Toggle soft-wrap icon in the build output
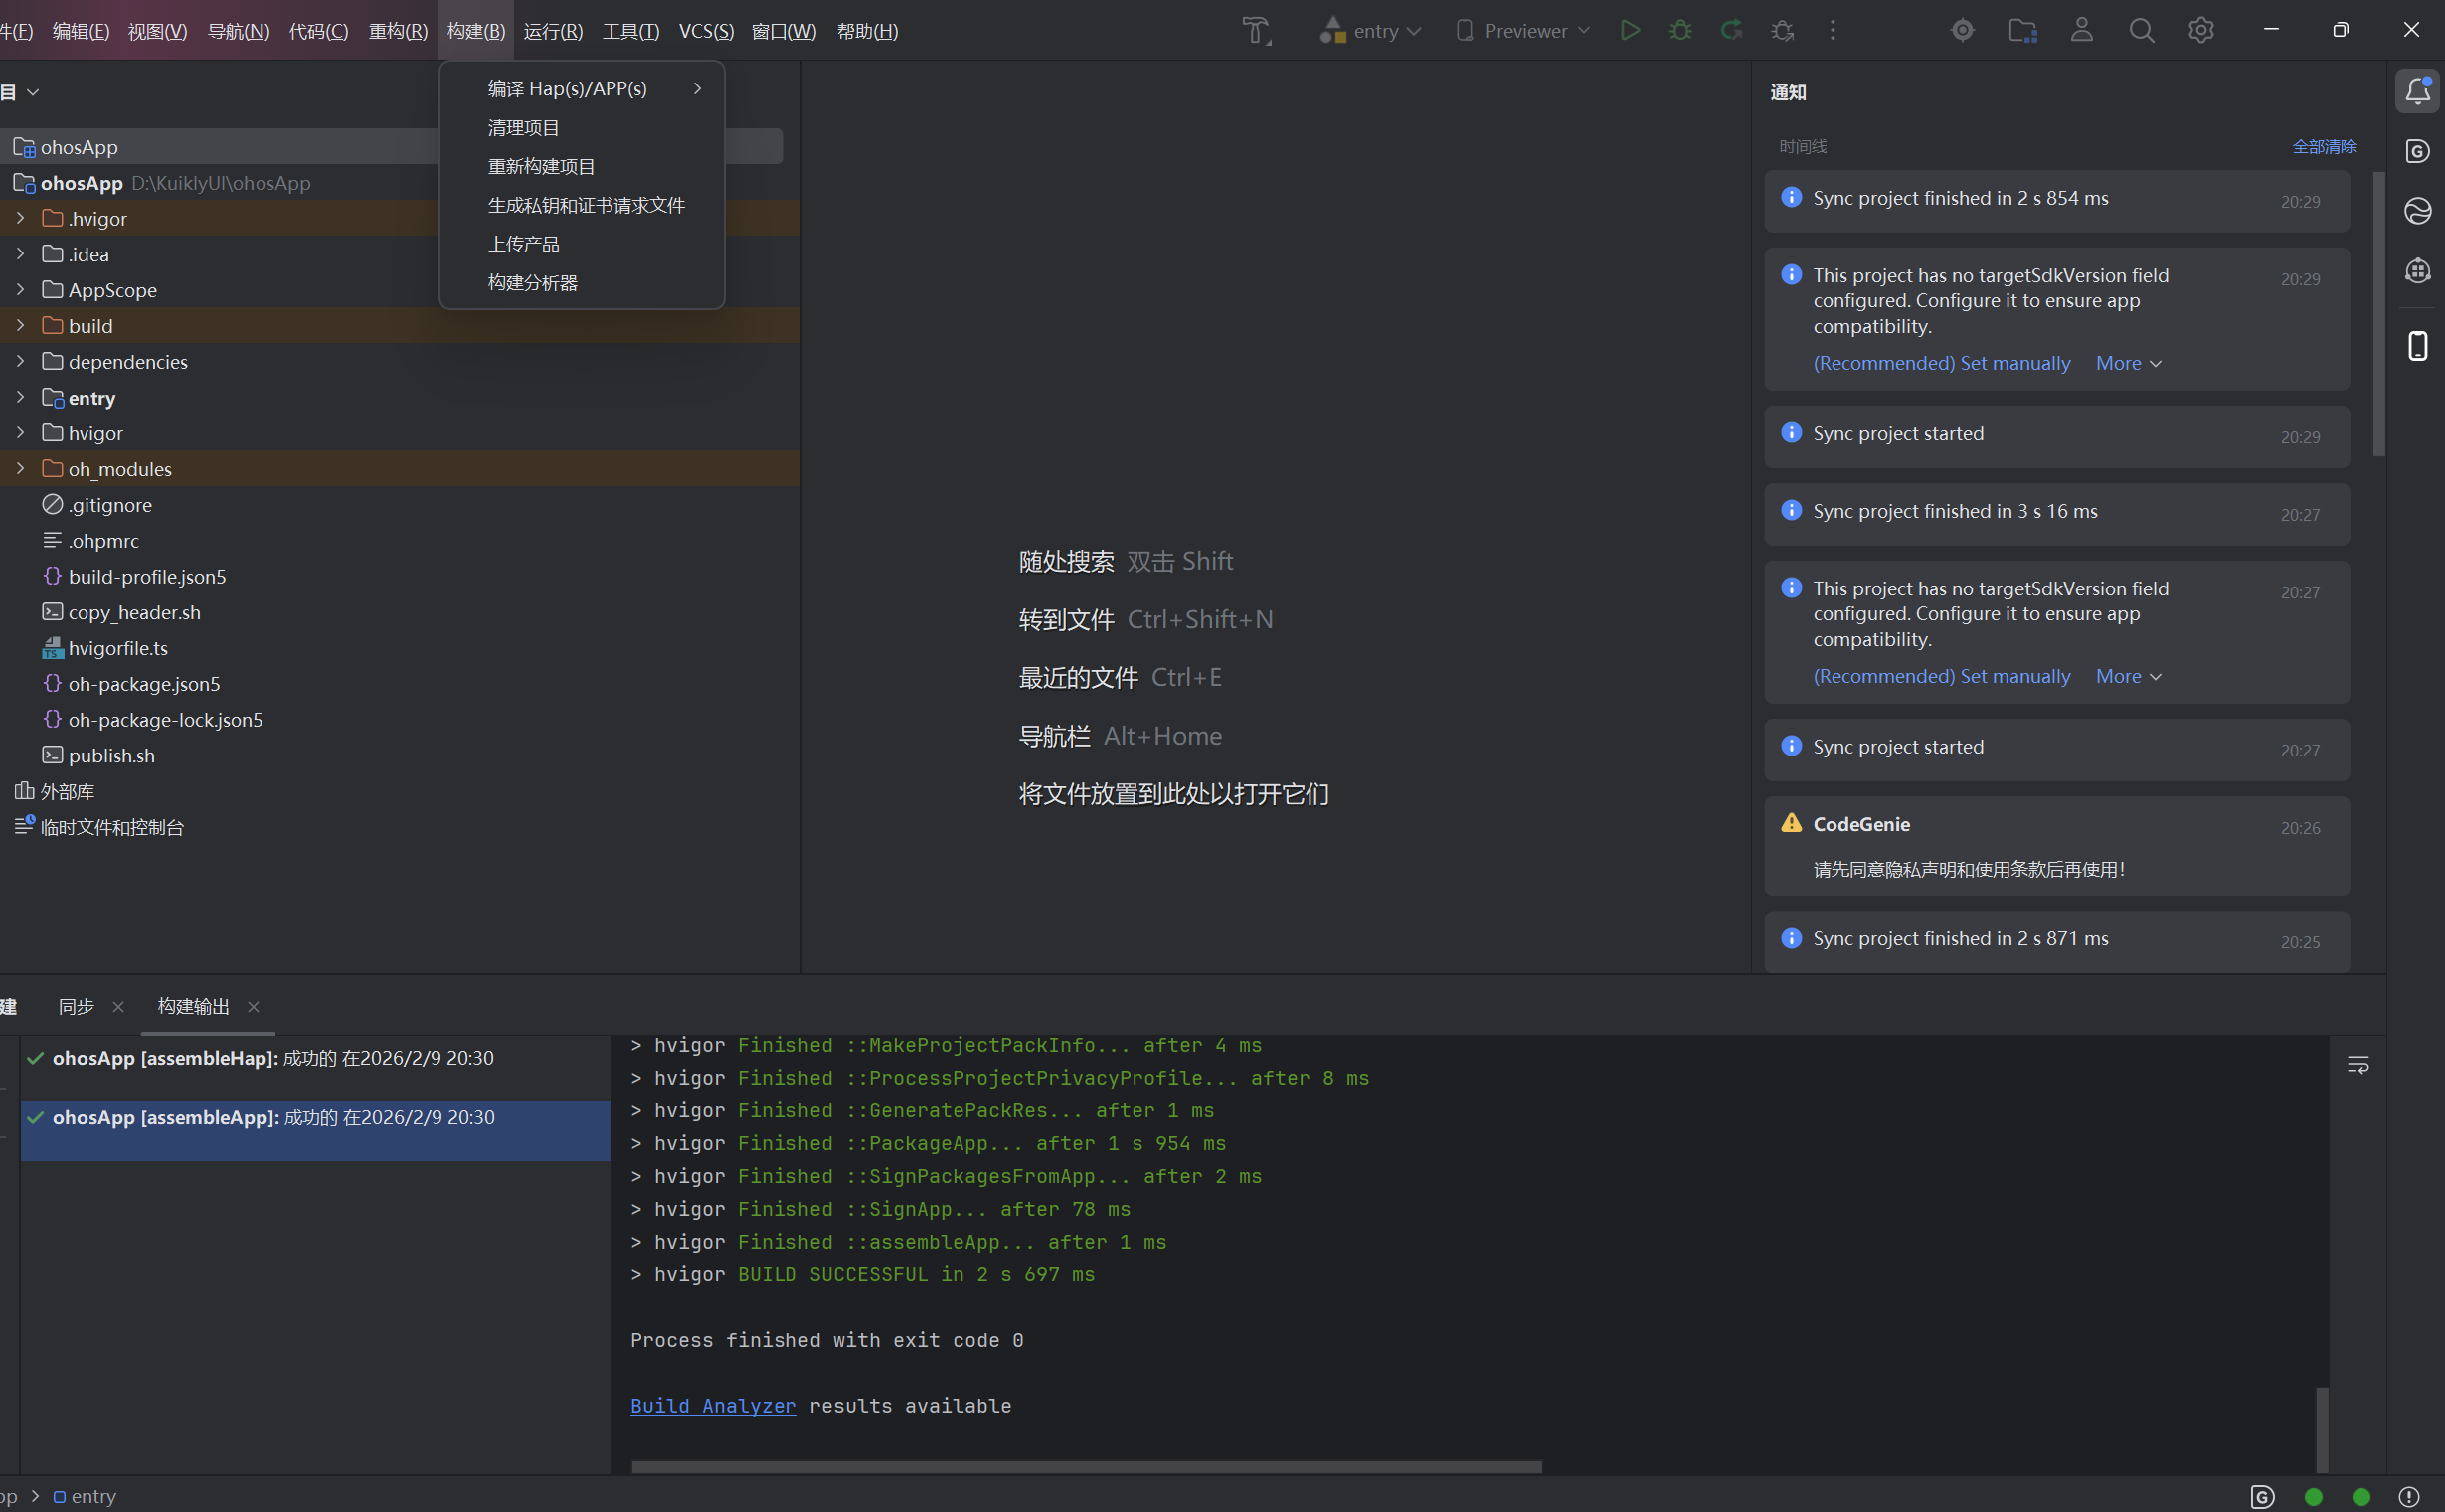2445x1512 pixels. (x=2357, y=1065)
